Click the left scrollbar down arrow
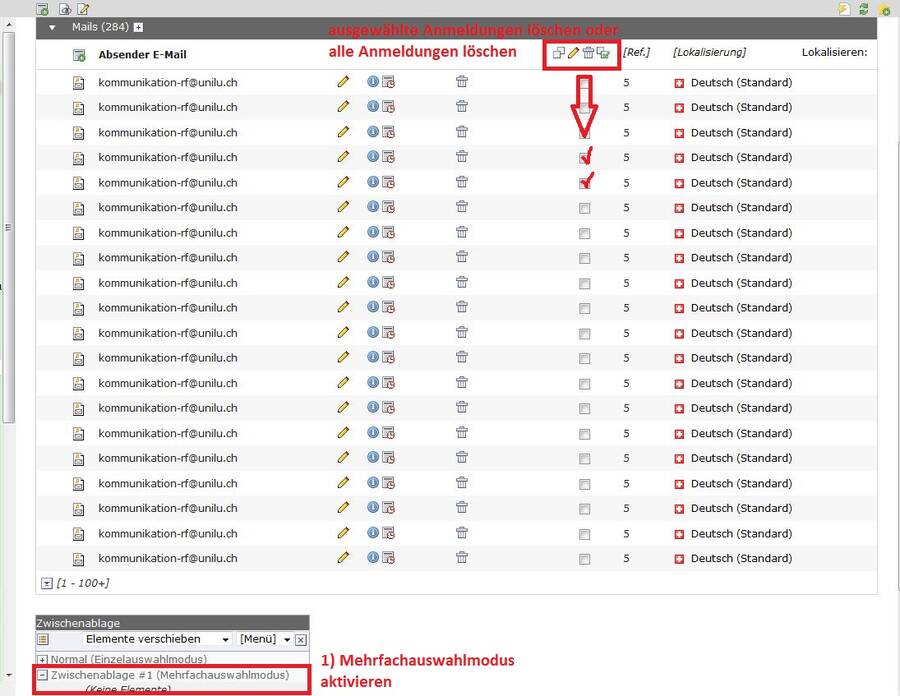The width and height of the screenshot is (900, 696). coord(8,675)
